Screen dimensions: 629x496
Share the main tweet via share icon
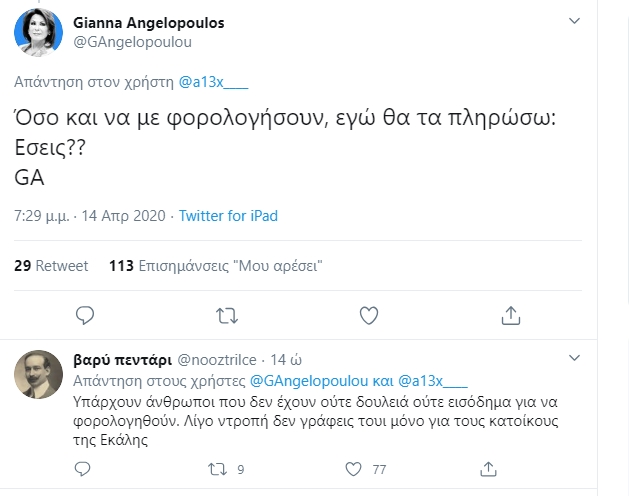click(510, 315)
